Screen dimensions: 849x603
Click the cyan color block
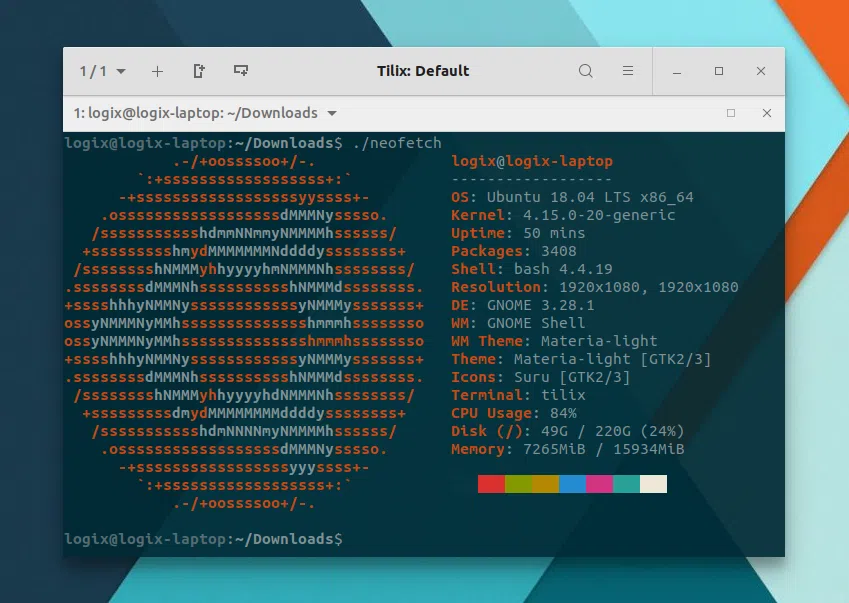(626, 484)
